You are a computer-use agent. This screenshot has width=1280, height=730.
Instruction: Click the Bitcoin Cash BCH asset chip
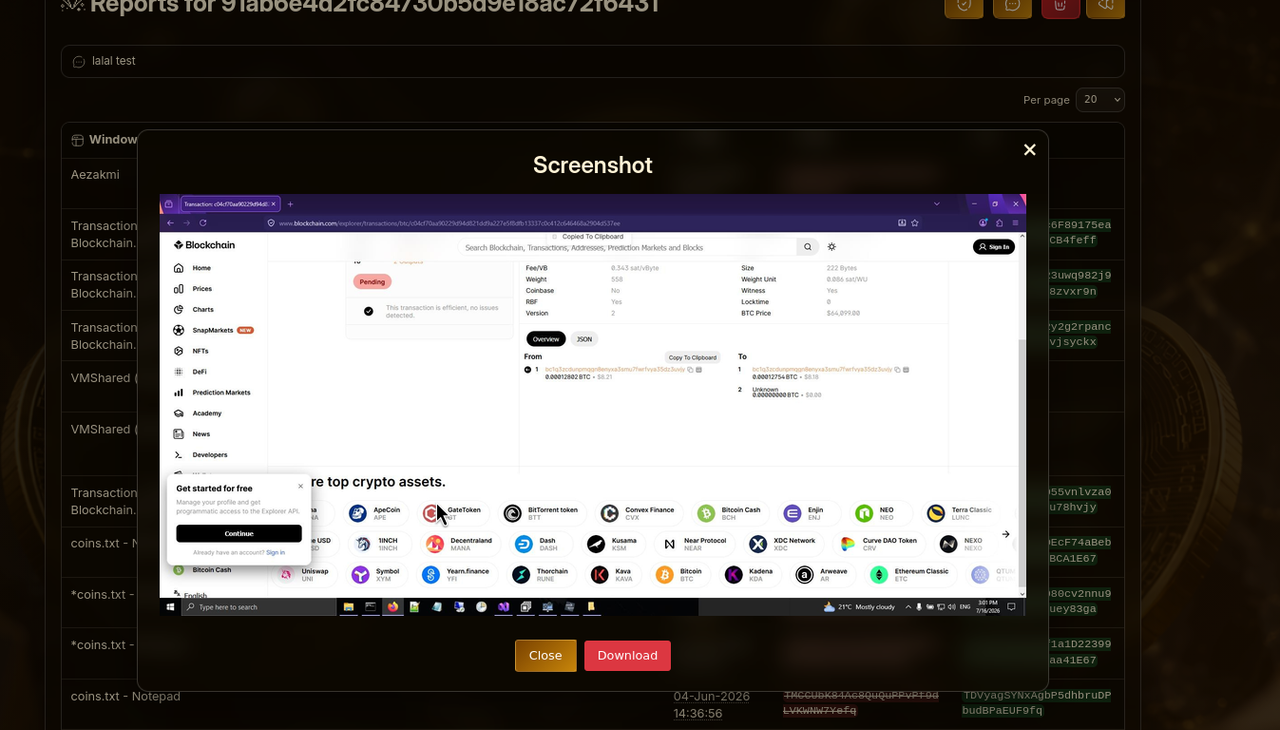[732, 514]
